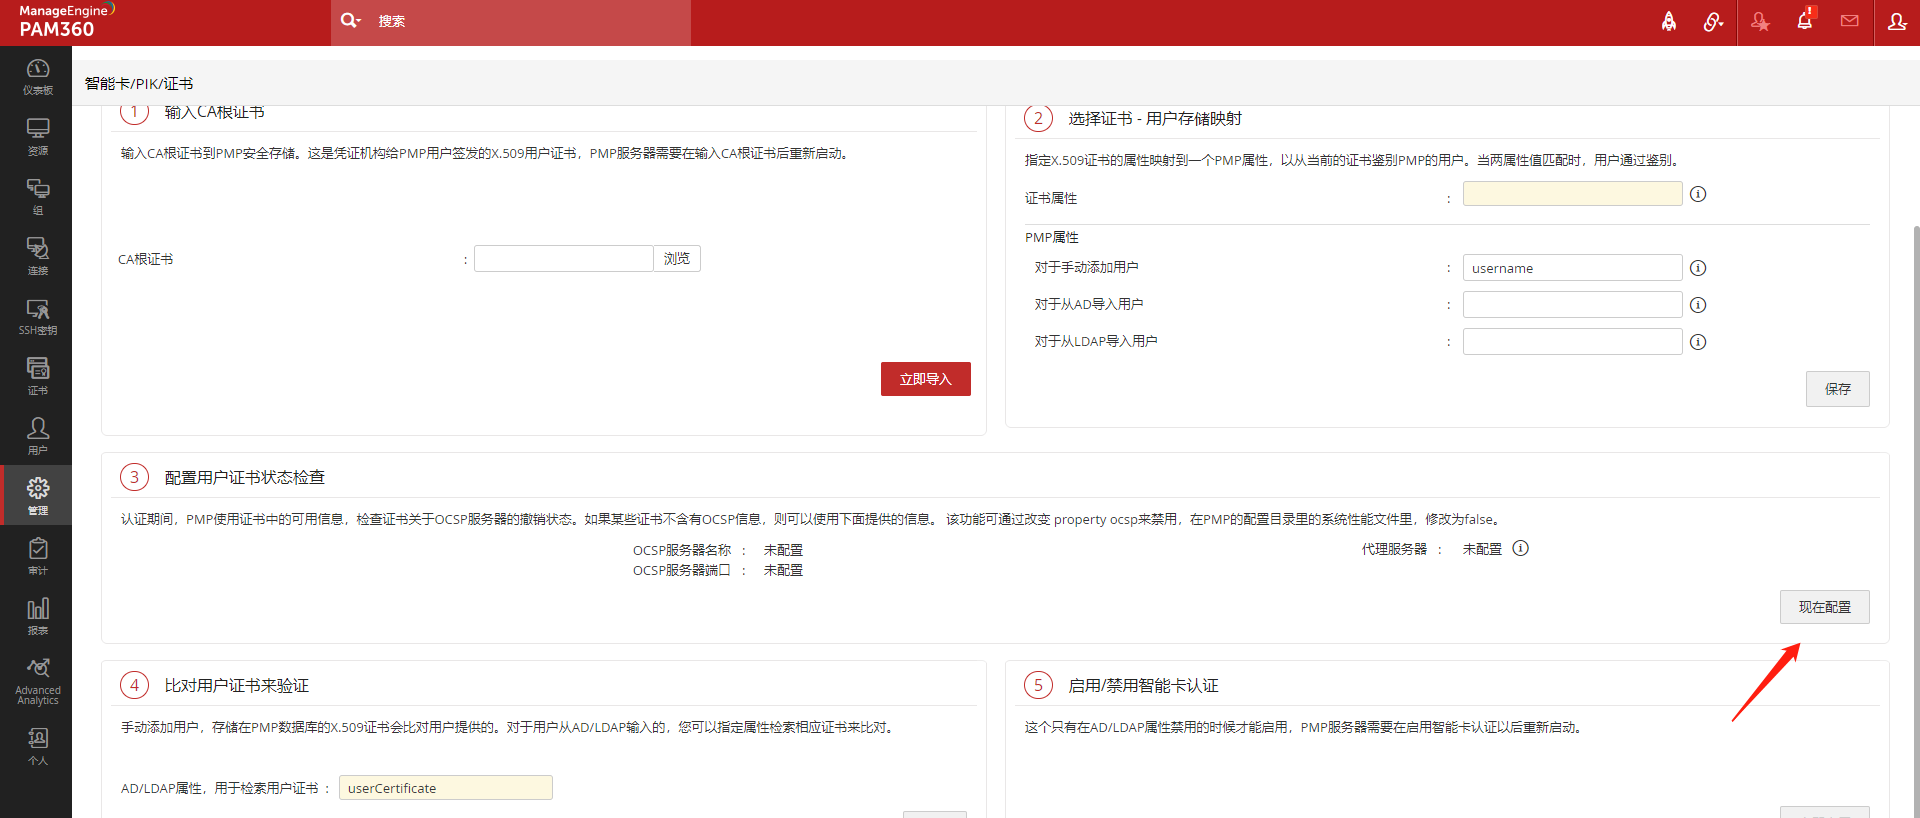Open Advanced Analytics in the sidebar
The width and height of the screenshot is (1920, 818).
tap(37, 680)
